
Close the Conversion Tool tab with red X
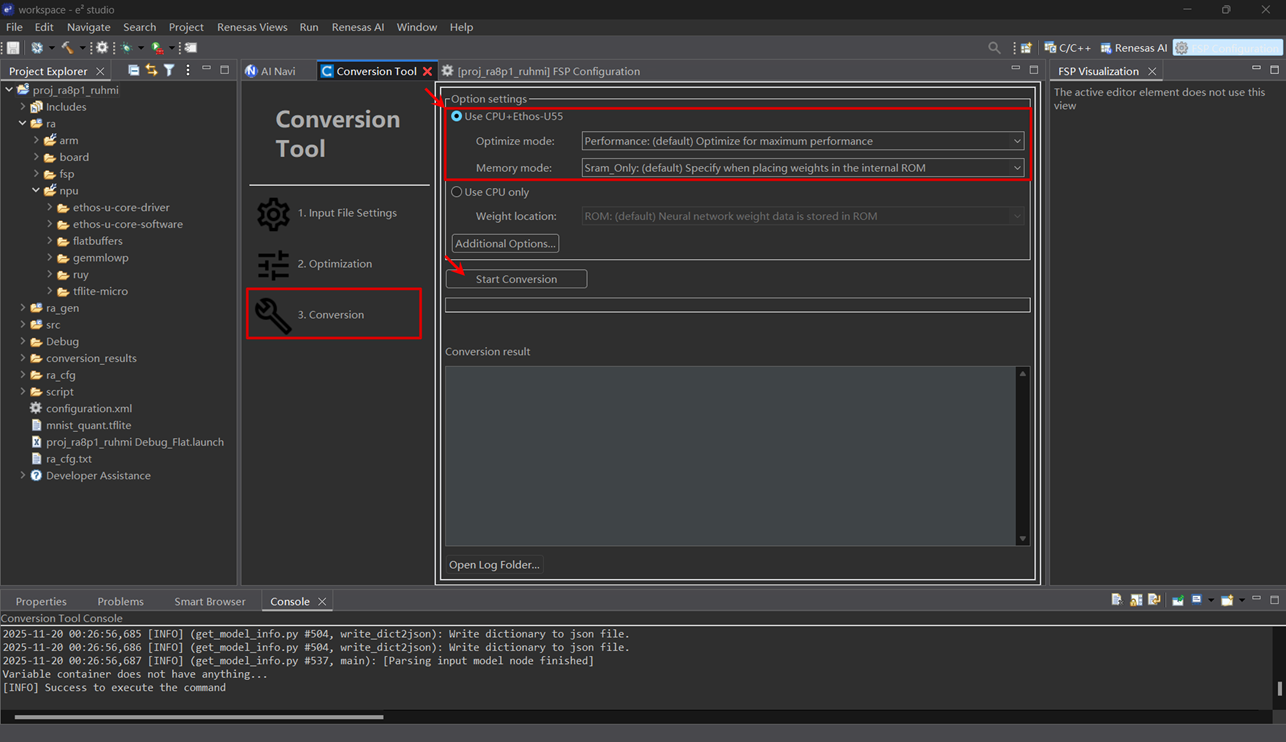coord(428,71)
